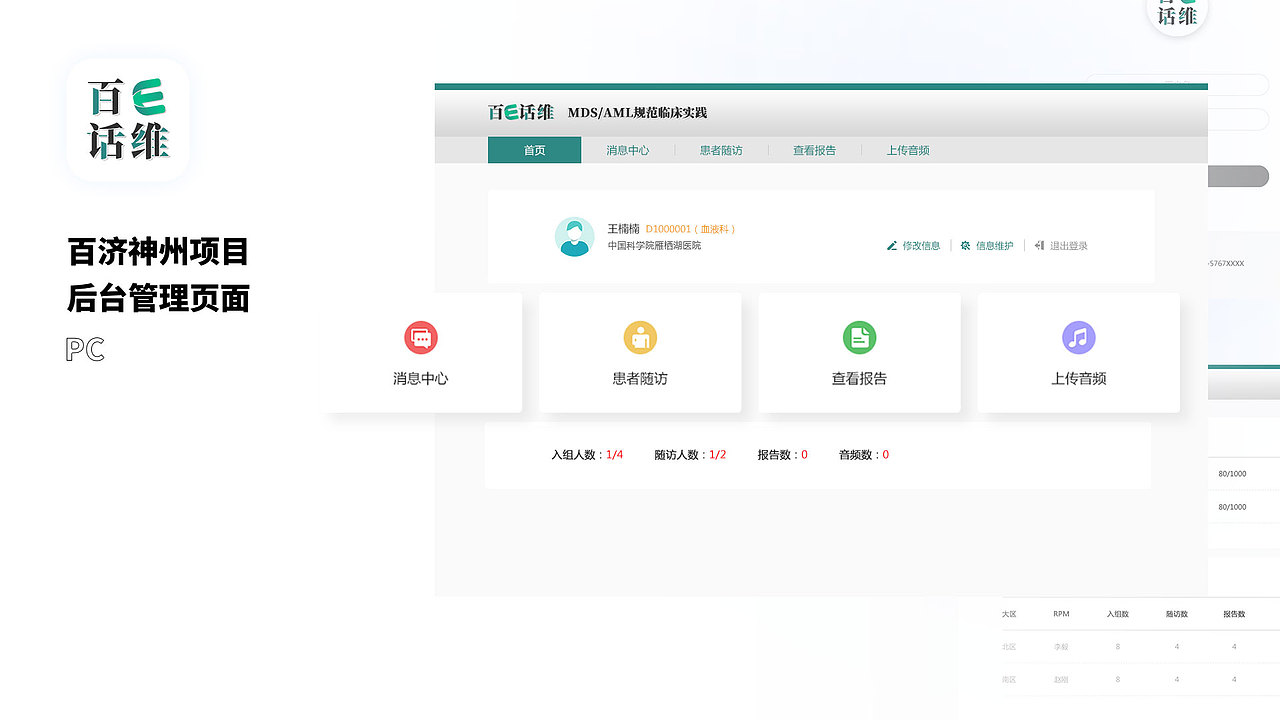The image size is (1280, 720).
Task: Click the purple 上传音频 music note icon
Action: [1078, 338]
